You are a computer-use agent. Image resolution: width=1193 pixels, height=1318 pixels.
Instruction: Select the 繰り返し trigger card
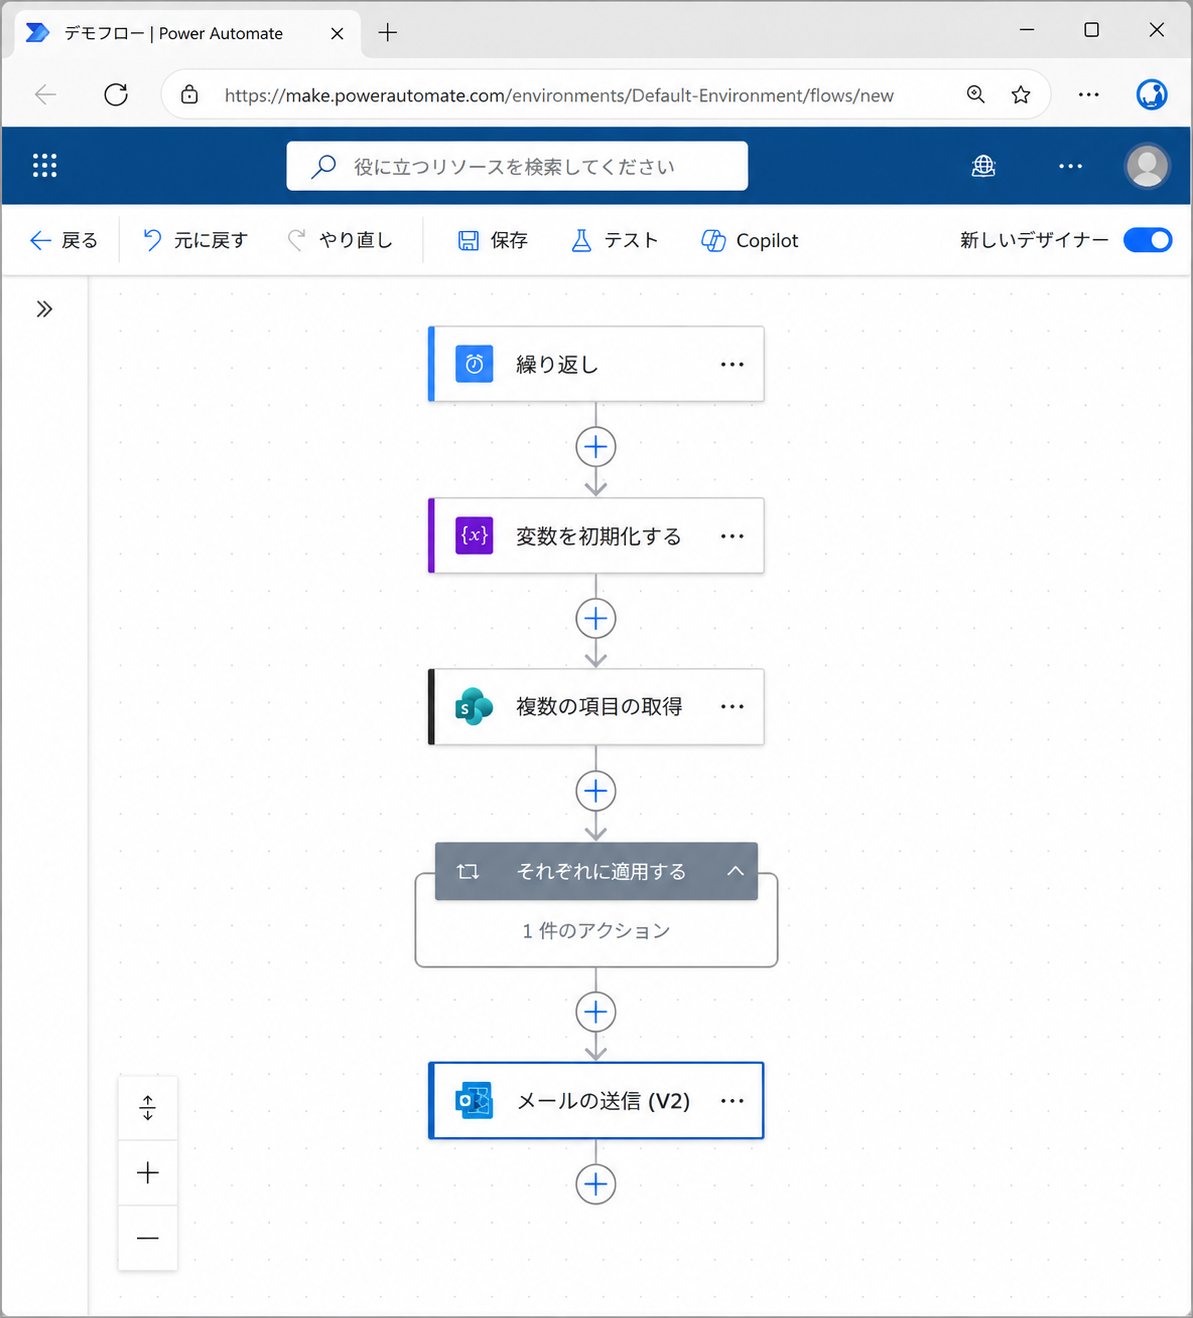(596, 364)
